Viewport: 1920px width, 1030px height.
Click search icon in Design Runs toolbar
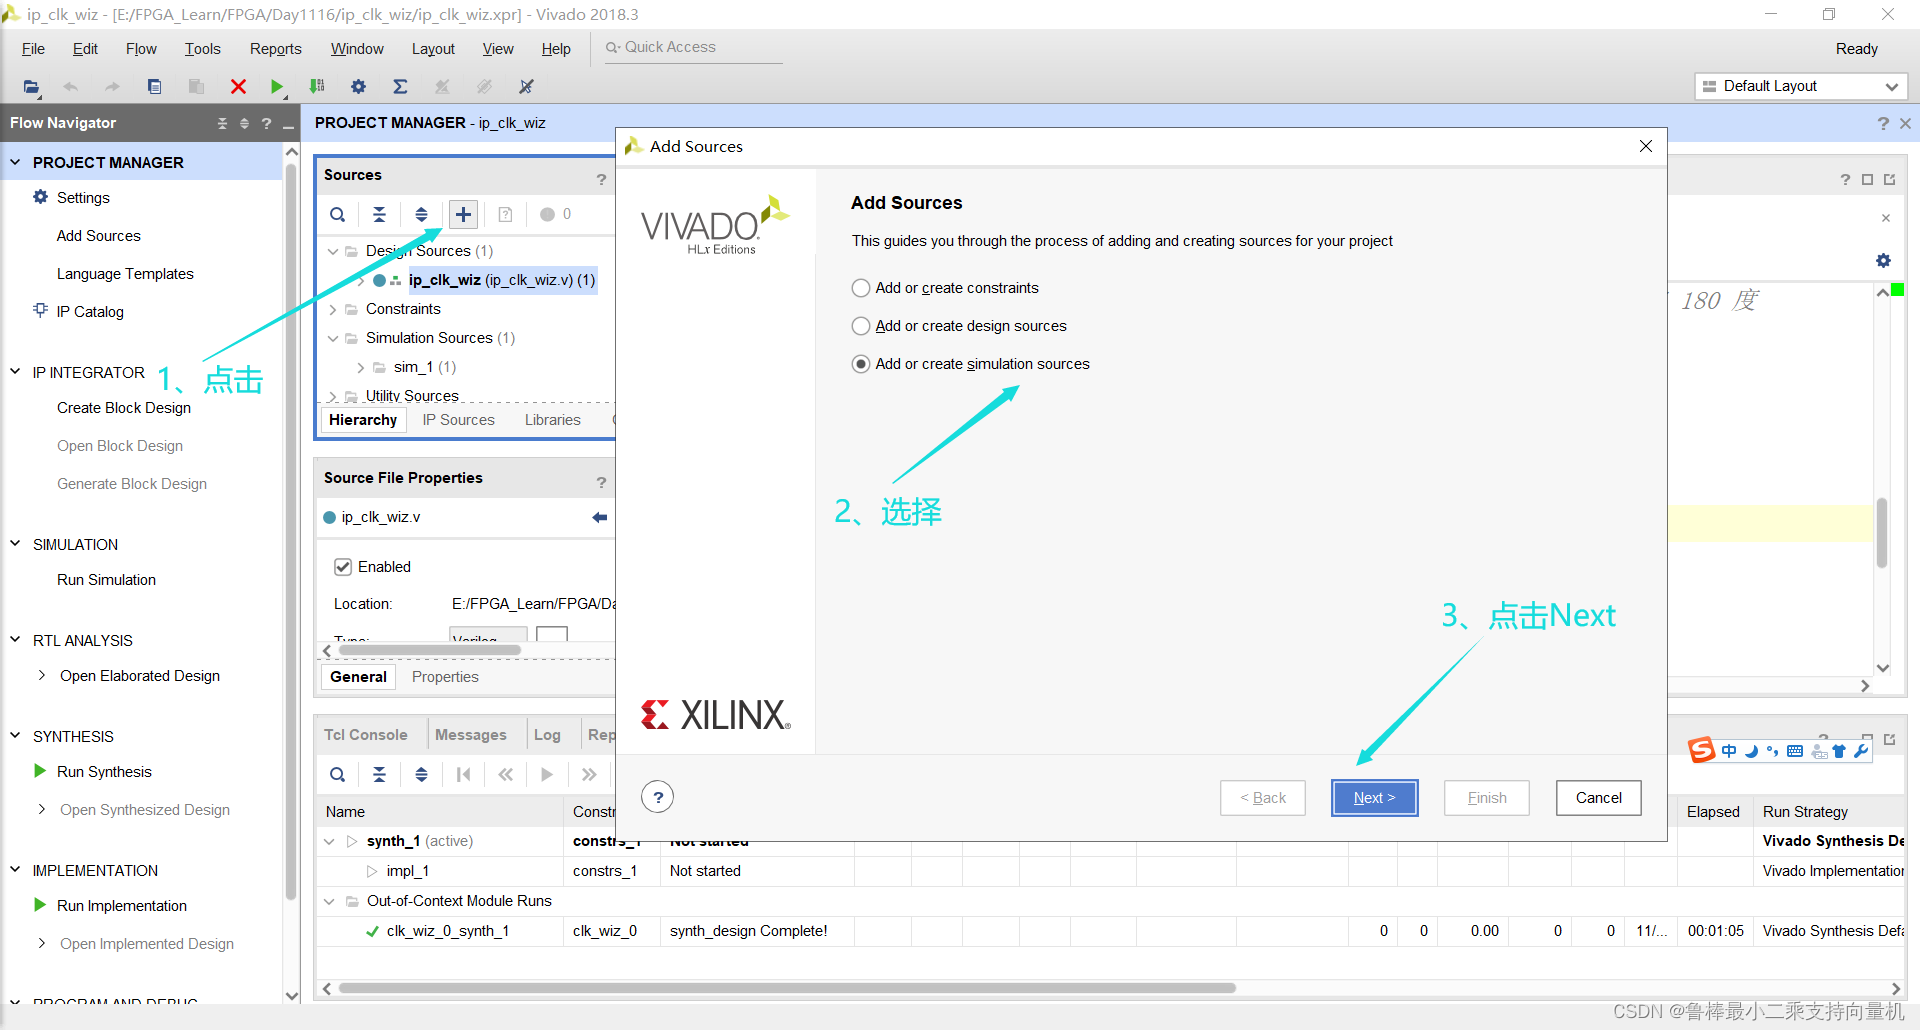pyautogui.click(x=338, y=774)
